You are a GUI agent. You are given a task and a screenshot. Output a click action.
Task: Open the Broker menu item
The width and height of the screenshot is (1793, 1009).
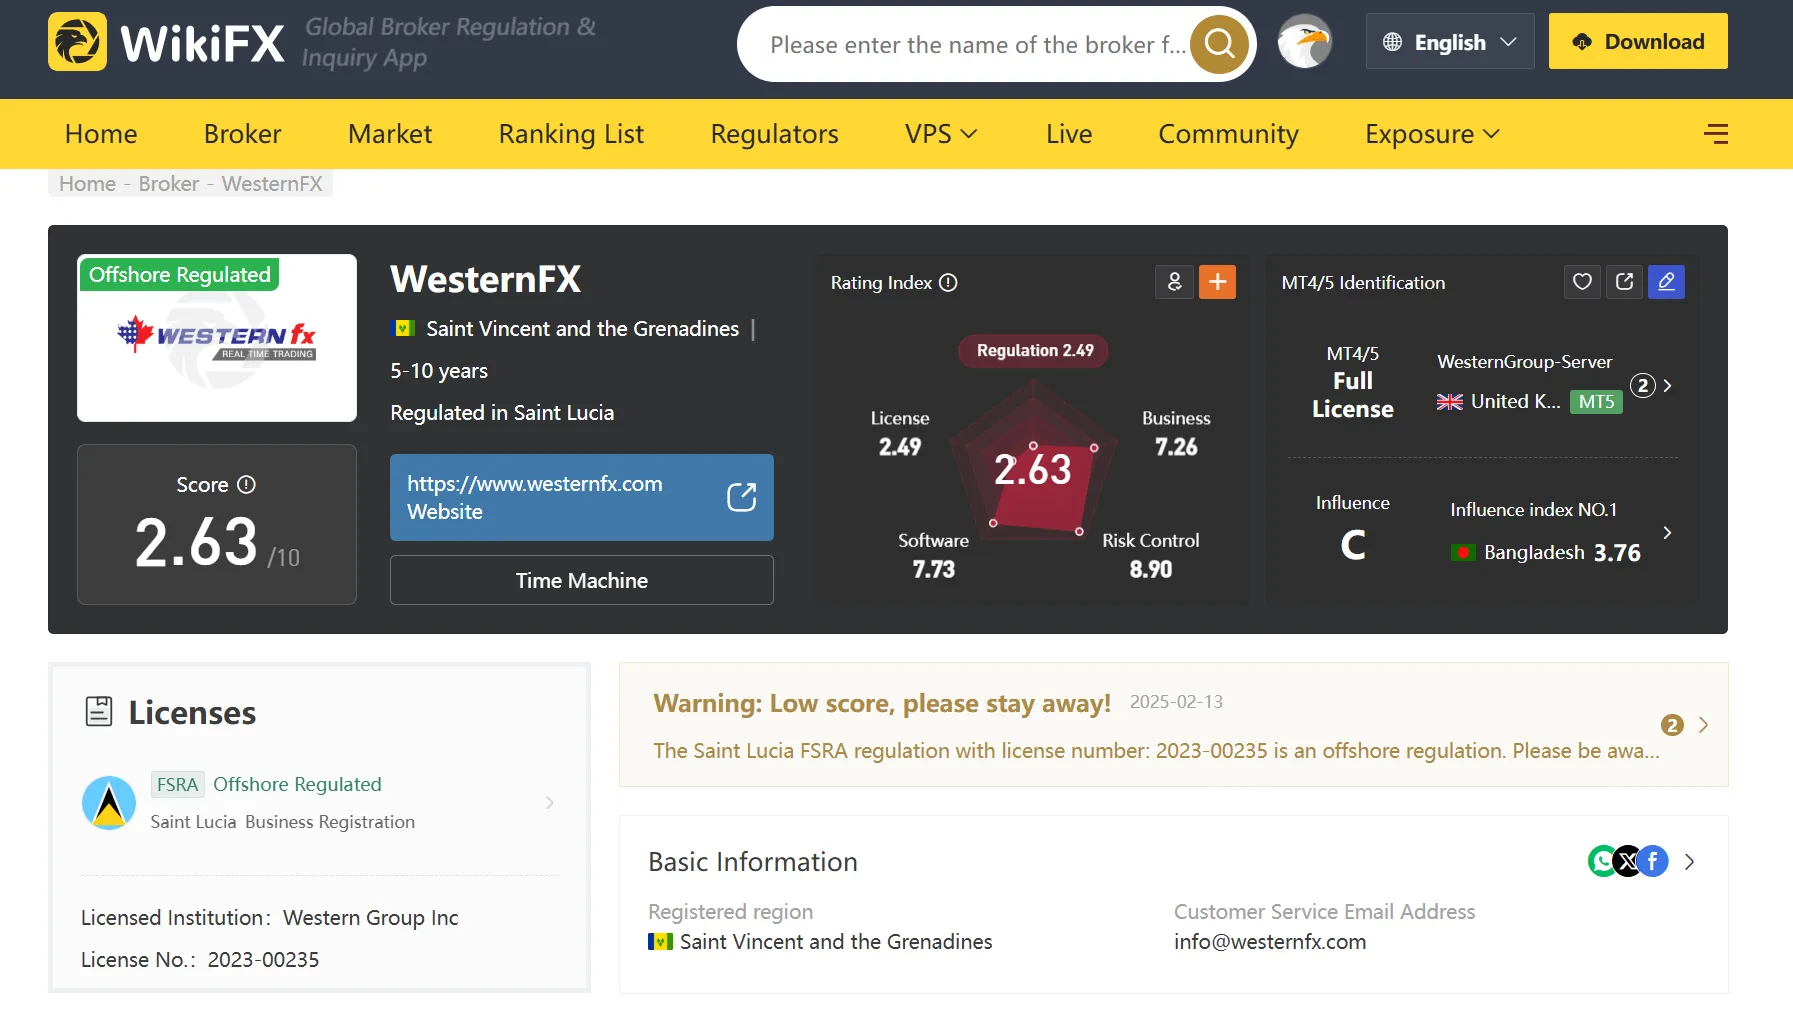tap(243, 134)
